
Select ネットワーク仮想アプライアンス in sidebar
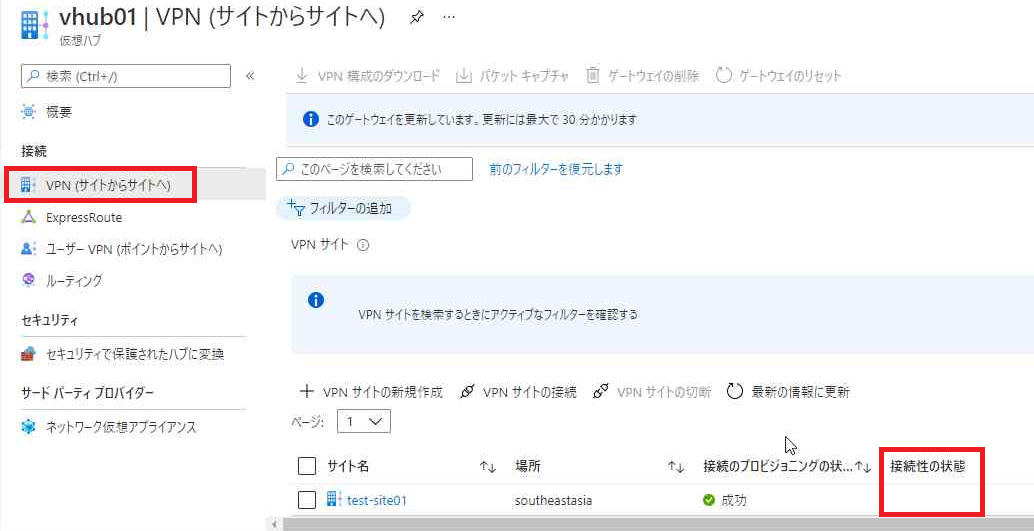pos(121,427)
